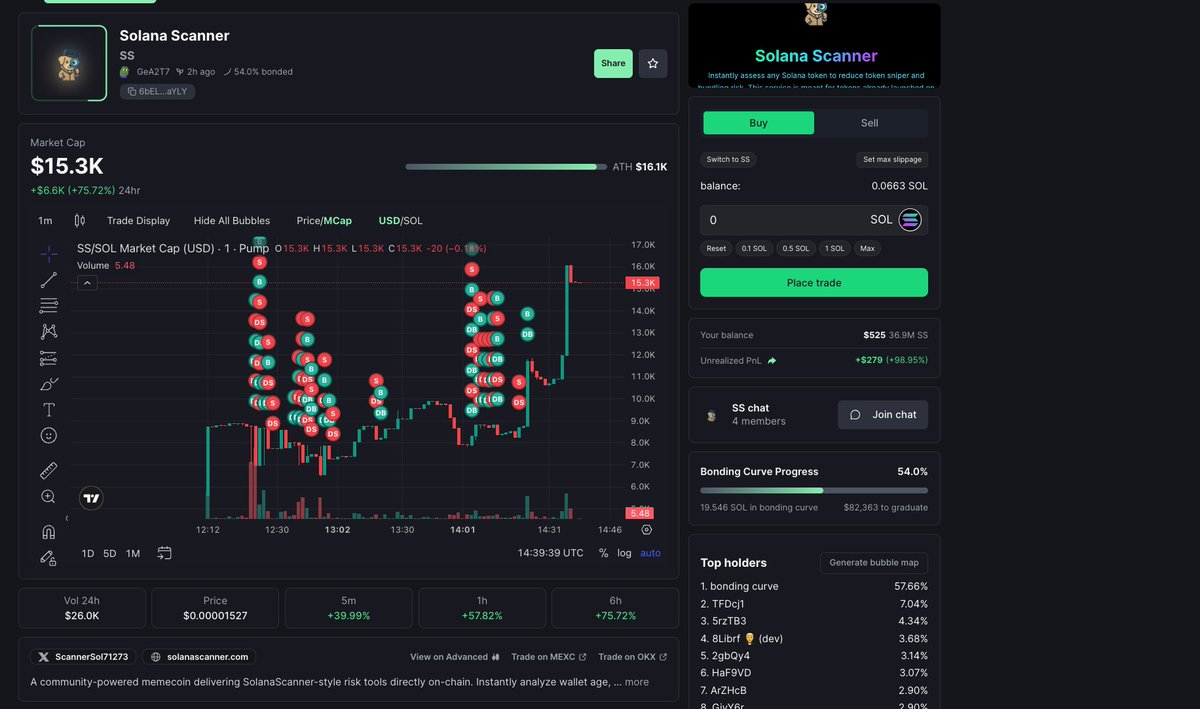Open the Fibonacci retracement tool

48,306
